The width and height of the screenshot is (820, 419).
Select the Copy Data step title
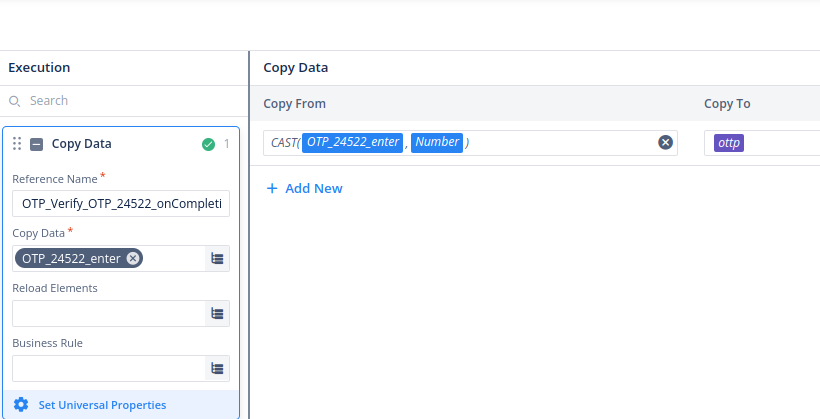coord(82,144)
